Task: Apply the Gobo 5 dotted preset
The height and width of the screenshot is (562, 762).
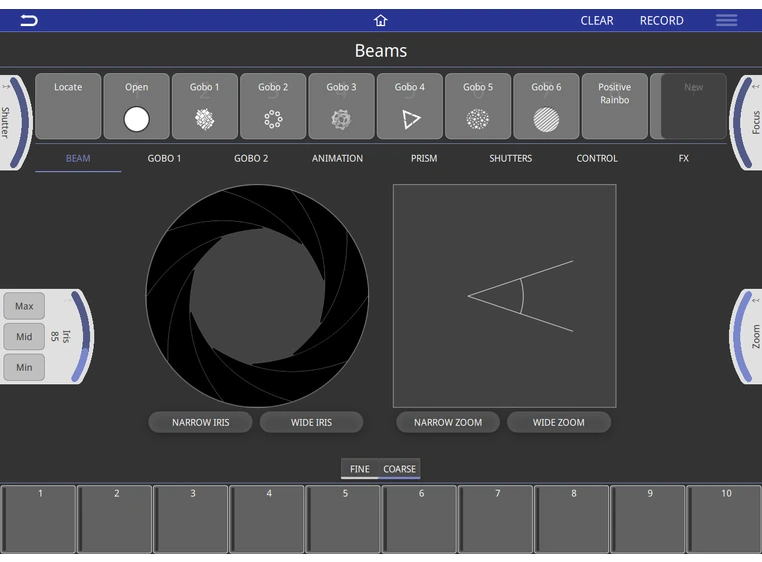Action: point(478,106)
